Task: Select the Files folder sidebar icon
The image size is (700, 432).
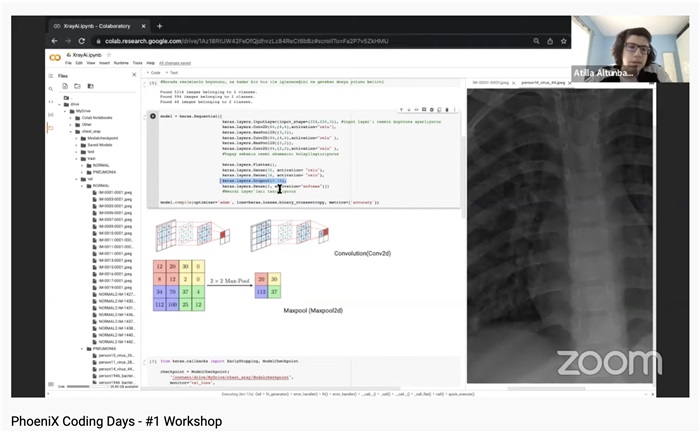Action: point(50,128)
